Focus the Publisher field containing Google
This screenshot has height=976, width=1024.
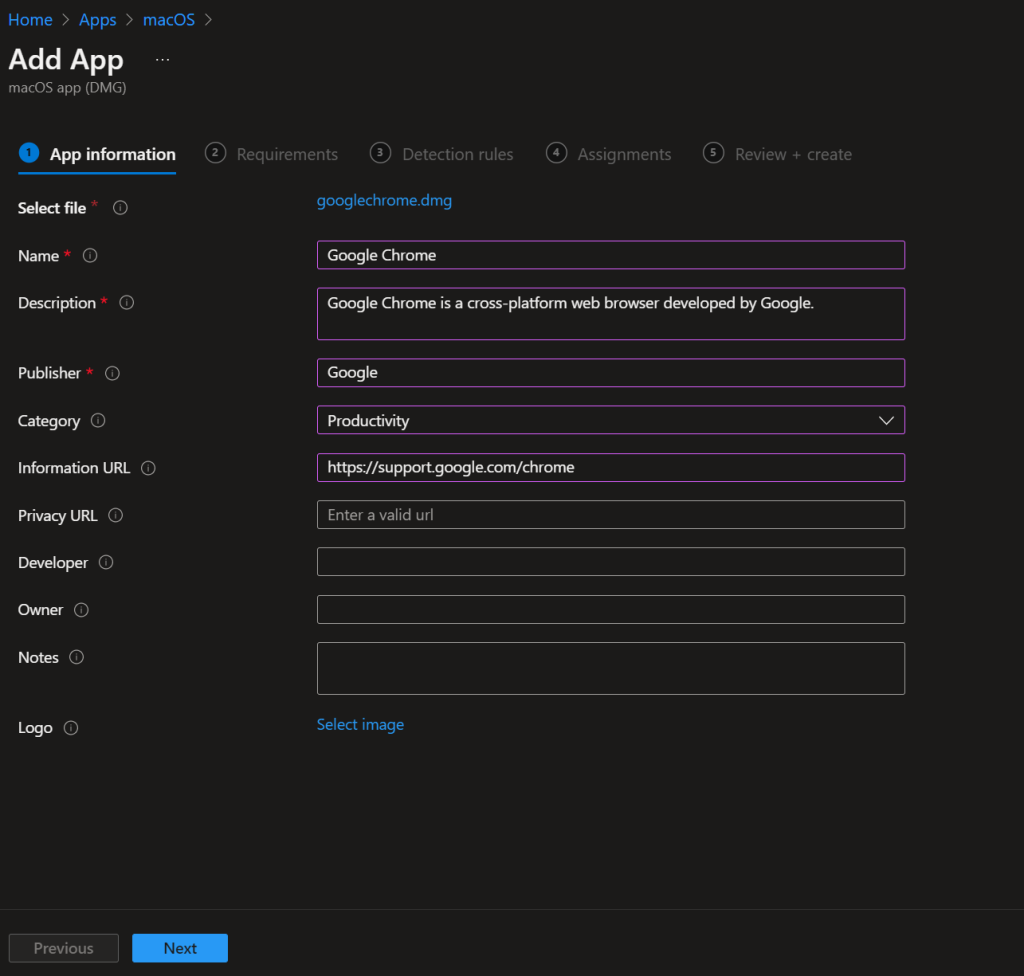click(x=611, y=372)
